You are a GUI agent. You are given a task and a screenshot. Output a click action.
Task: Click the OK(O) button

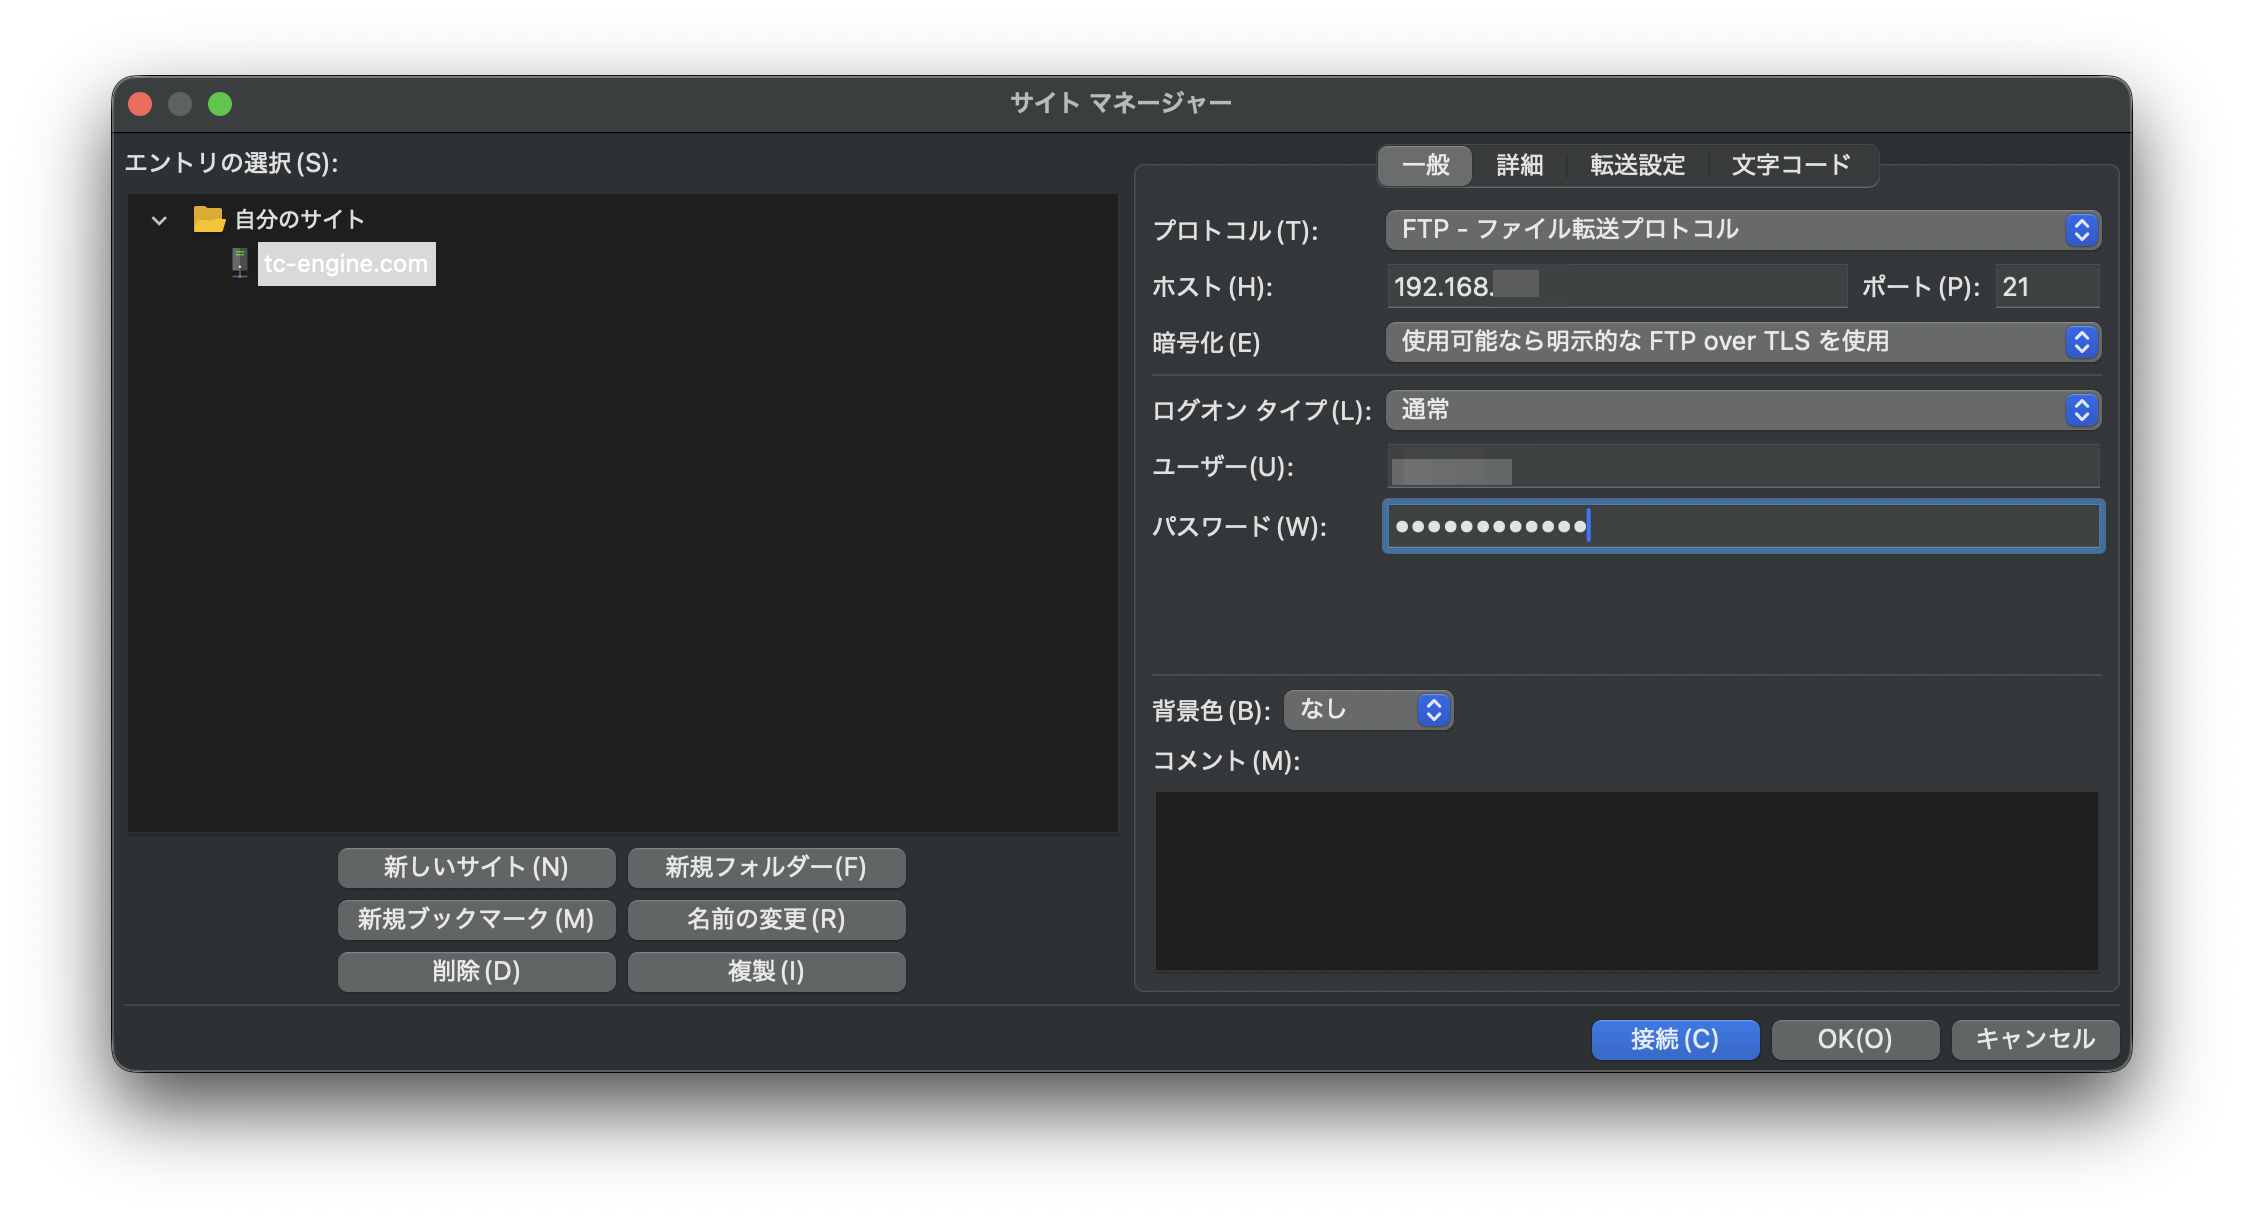[x=1854, y=1039]
